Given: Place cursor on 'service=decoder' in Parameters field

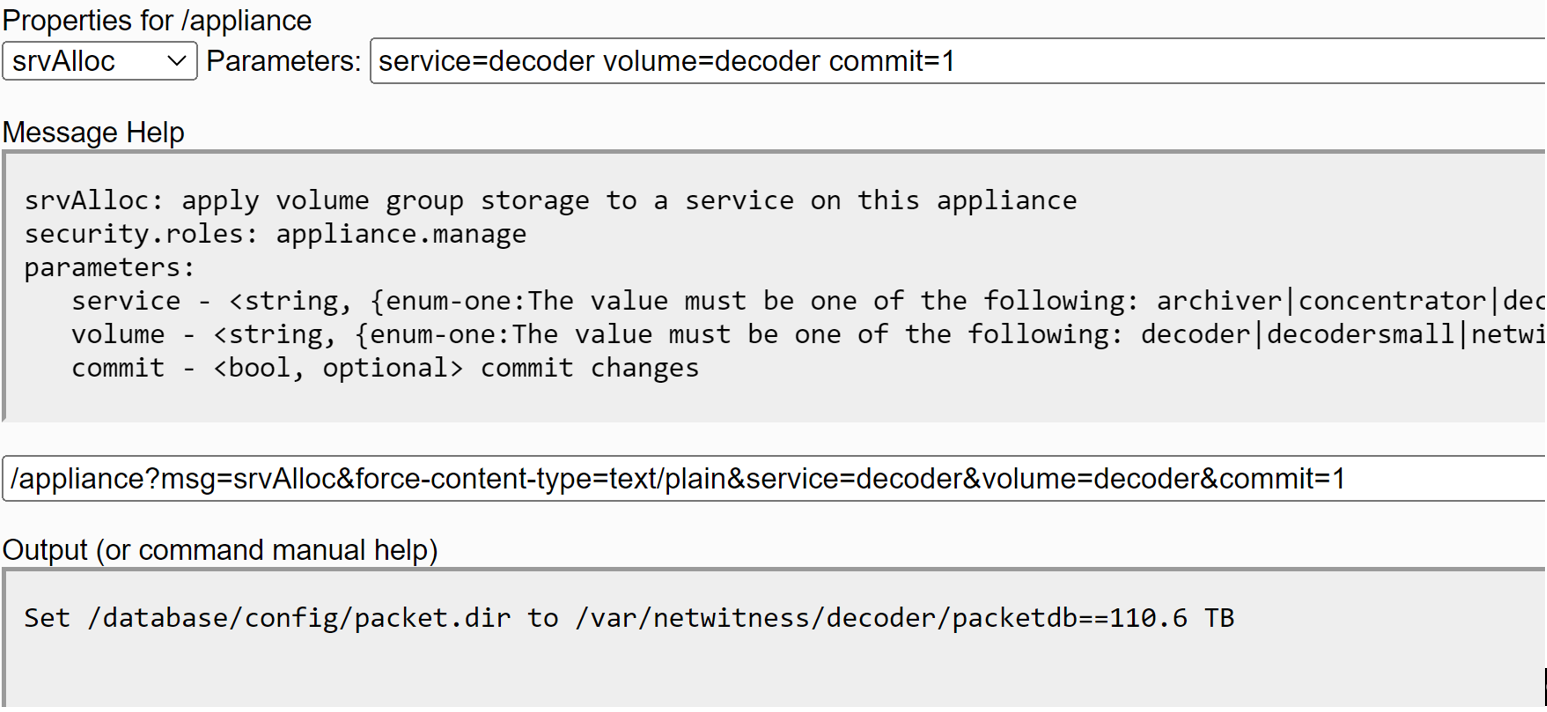Looking at the screenshot, I should point(487,62).
